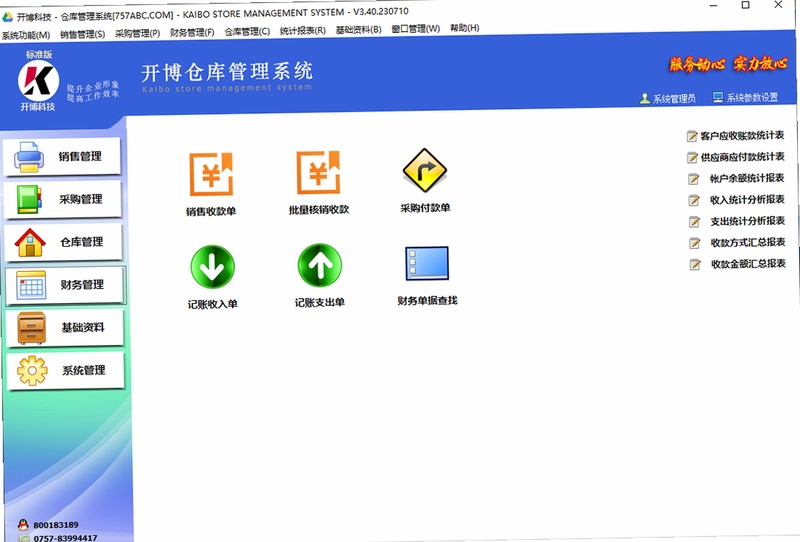Click the note icon beside 帐户余额统计报表
Screen dimensions: 800x542
[693, 179]
